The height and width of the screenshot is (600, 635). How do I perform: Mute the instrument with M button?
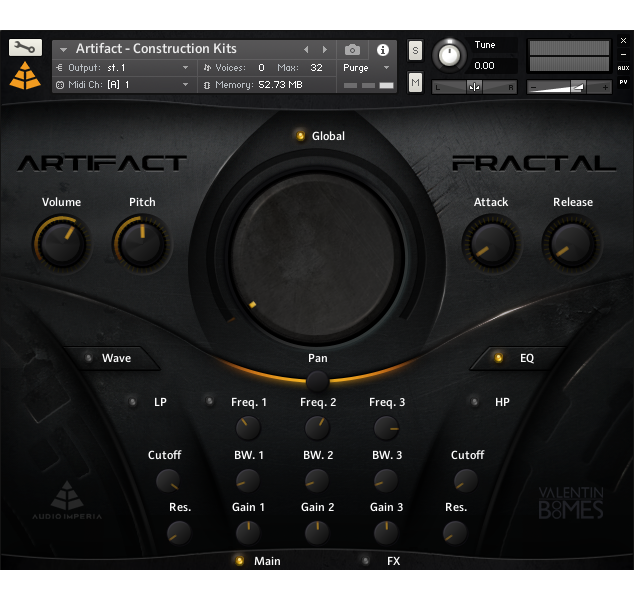(415, 83)
